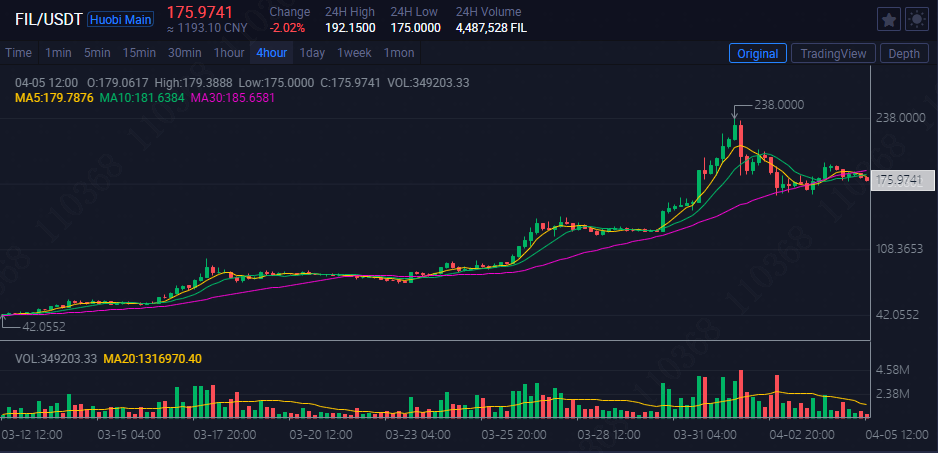Toggle light/dark theme with sun icon
938x453 pixels.
coord(916,20)
